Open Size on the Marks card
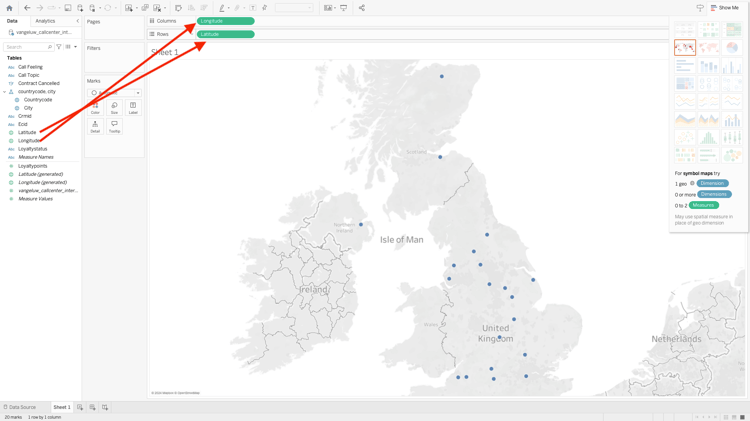 (114, 108)
